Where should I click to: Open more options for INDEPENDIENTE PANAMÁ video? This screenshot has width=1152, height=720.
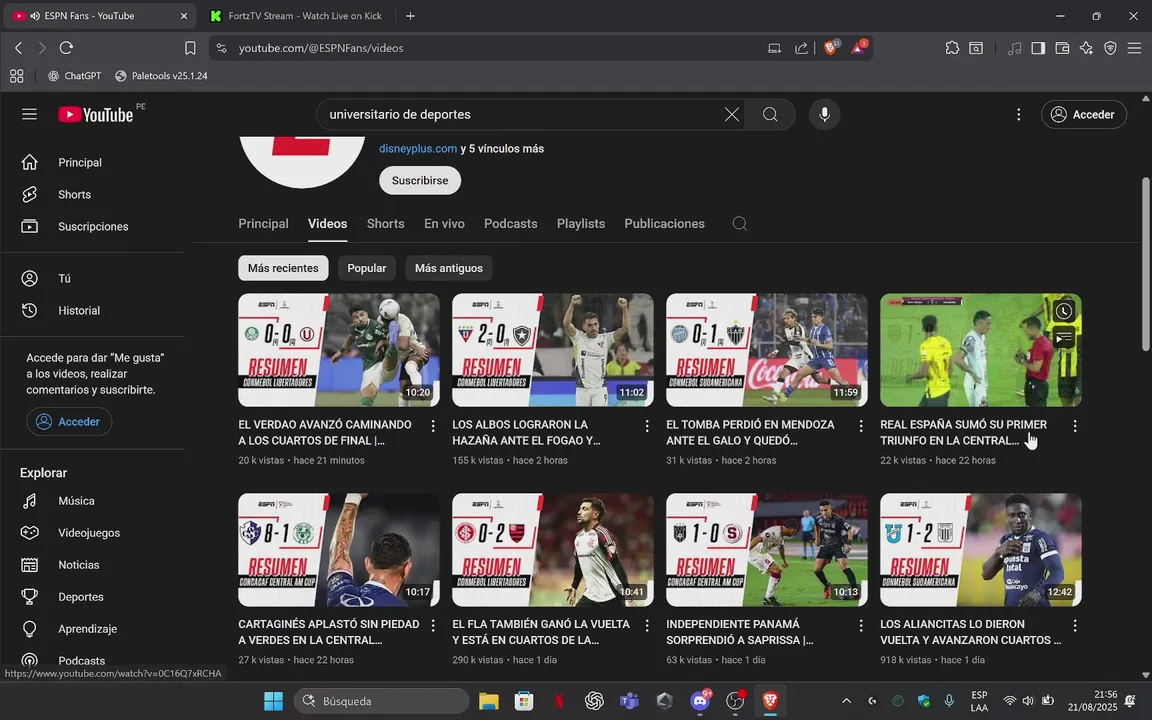(861, 625)
